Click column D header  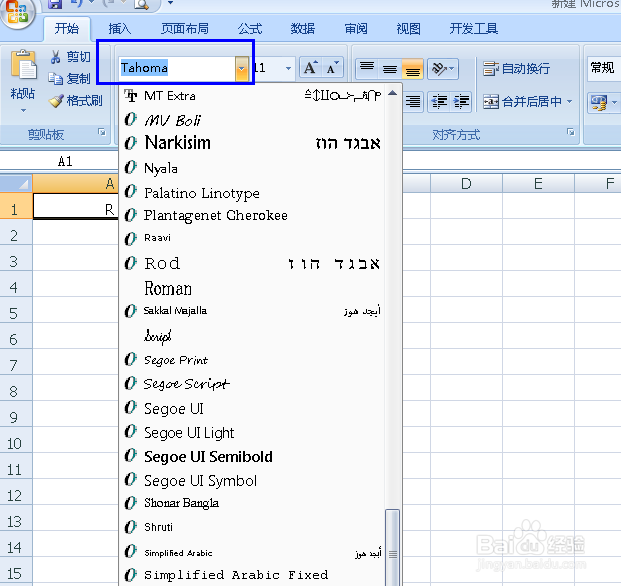point(467,184)
